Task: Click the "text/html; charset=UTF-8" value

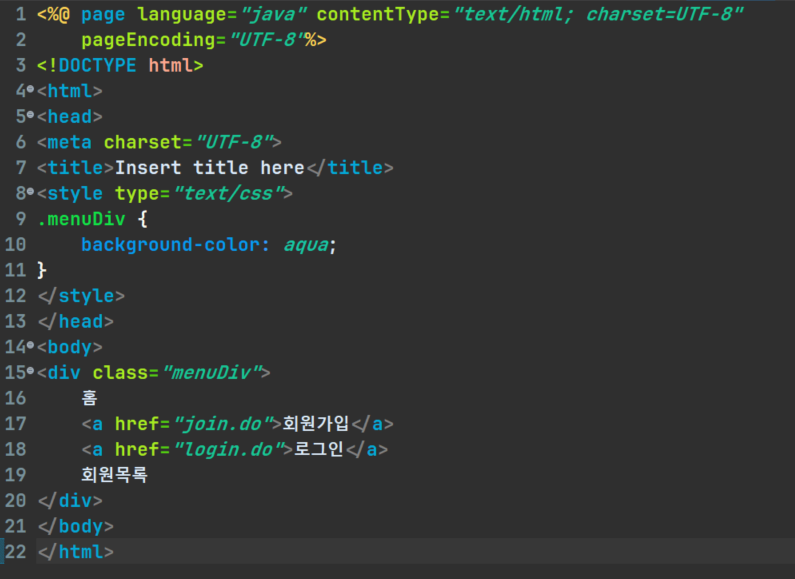Action: [598, 14]
